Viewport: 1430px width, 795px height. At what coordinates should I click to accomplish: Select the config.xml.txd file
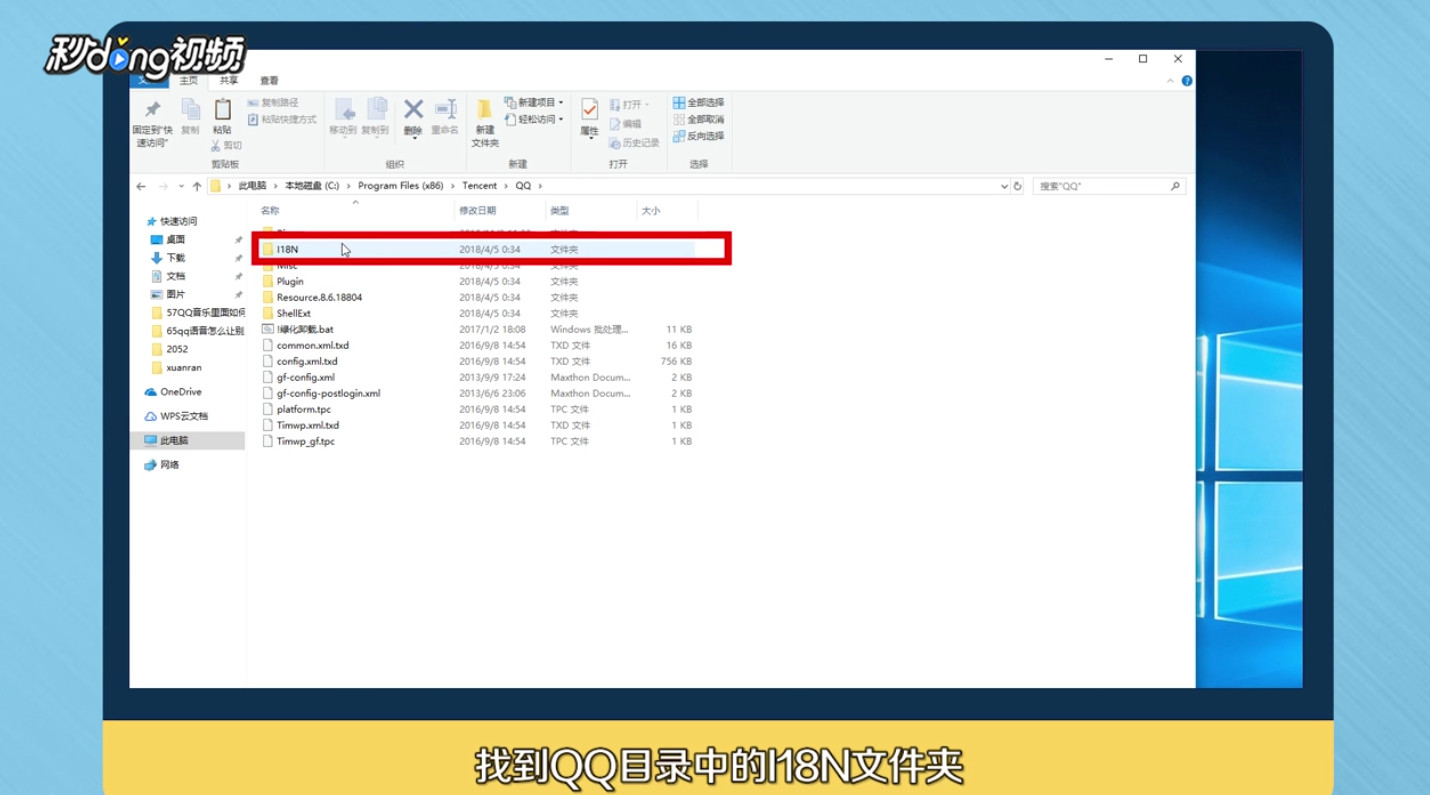pos(478,361)
